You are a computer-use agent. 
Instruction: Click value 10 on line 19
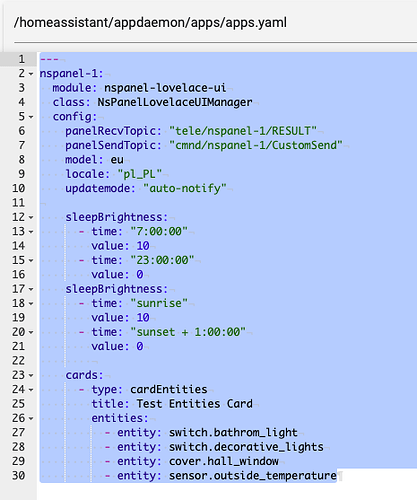(x=143, y=318)
